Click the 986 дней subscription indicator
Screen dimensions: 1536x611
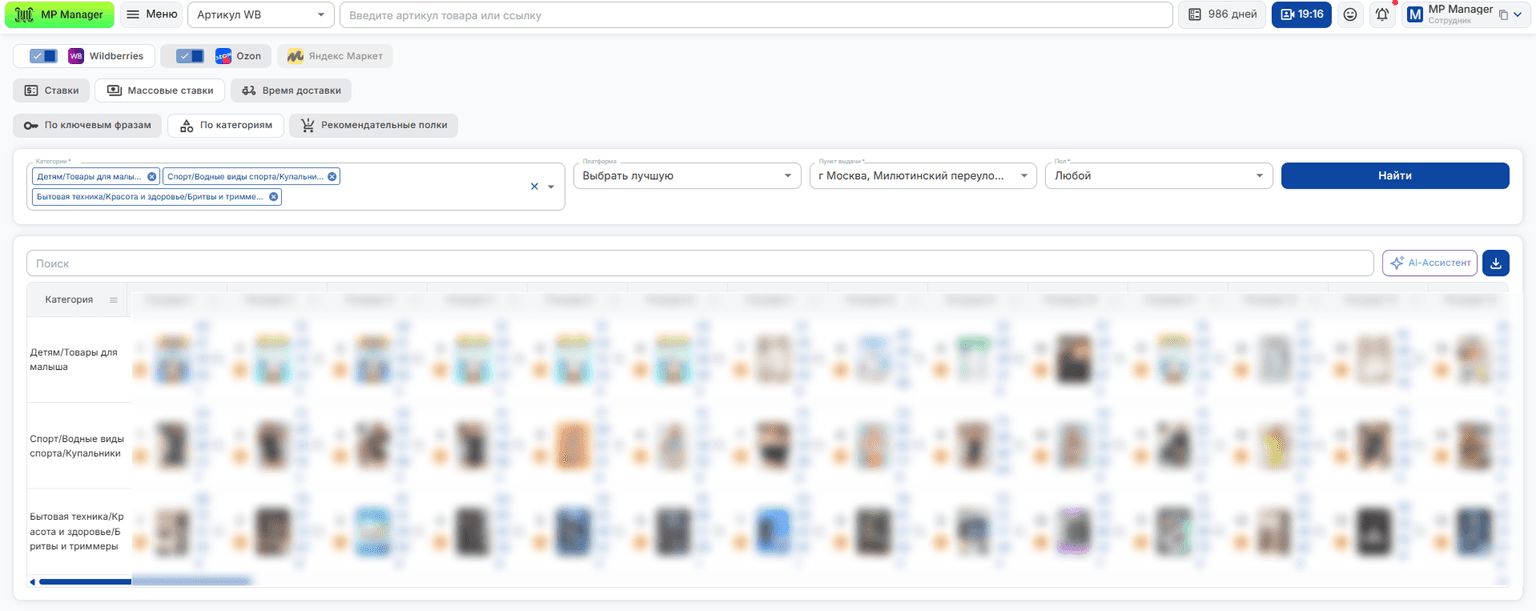pyautogui.click(x=1222, y=14)
